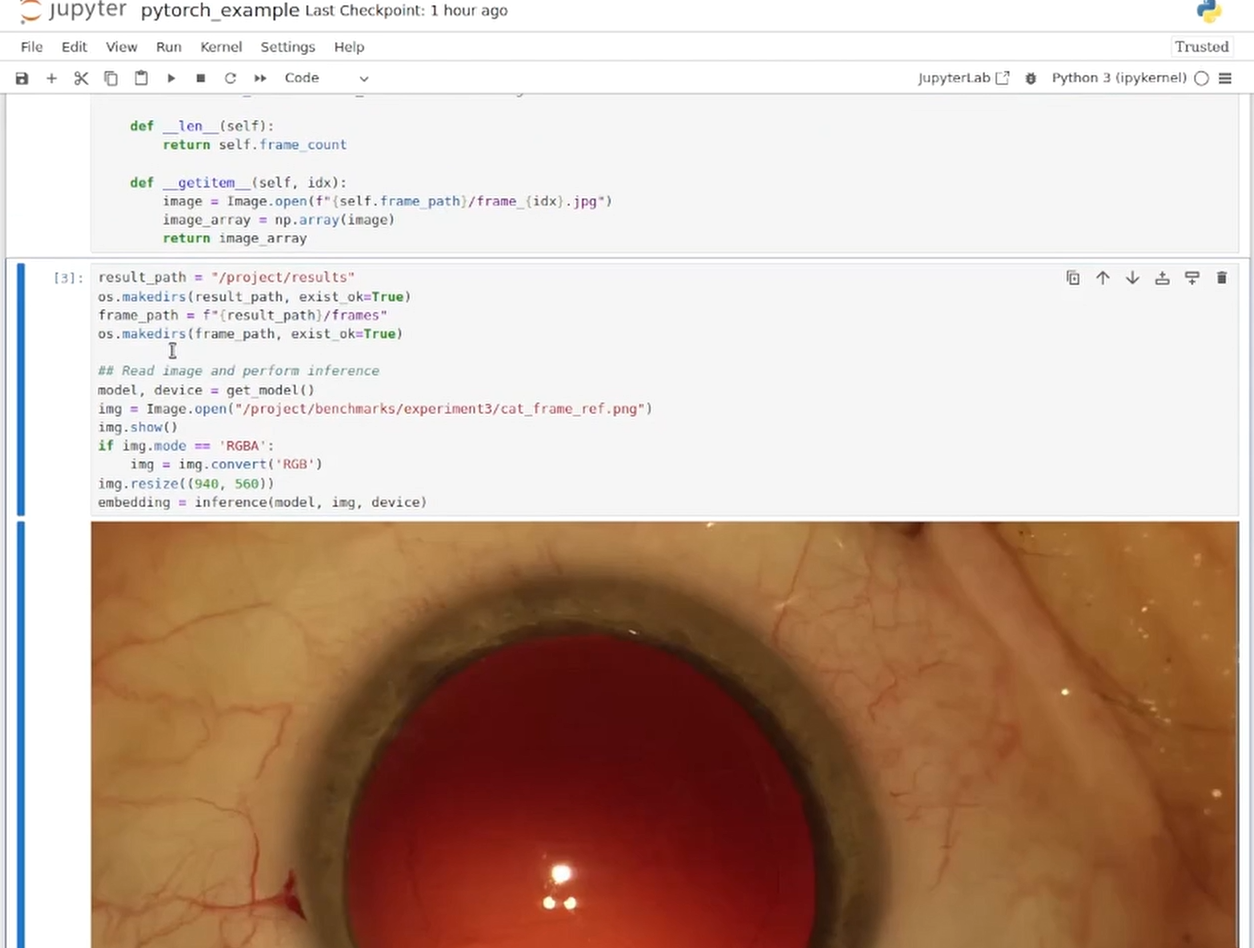Save the notebook using the floppy disk icon
This screenshot has width=1254, height=948.
22,78
